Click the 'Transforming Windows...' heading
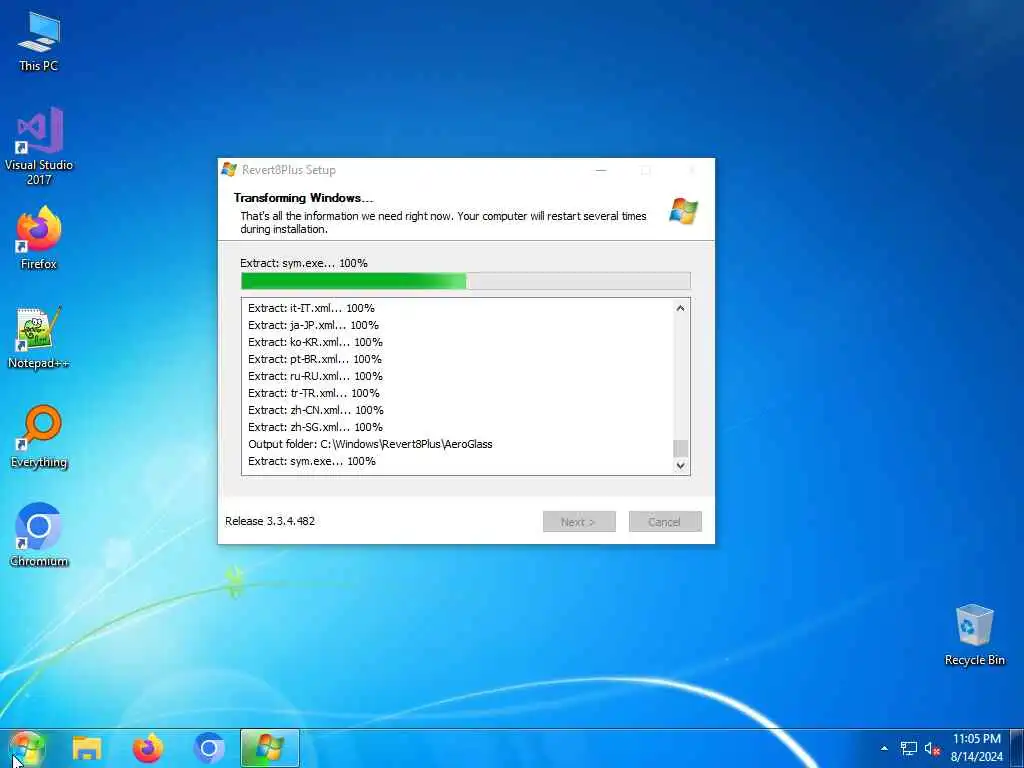The image size is (1024, 768). tap(304, 198)
